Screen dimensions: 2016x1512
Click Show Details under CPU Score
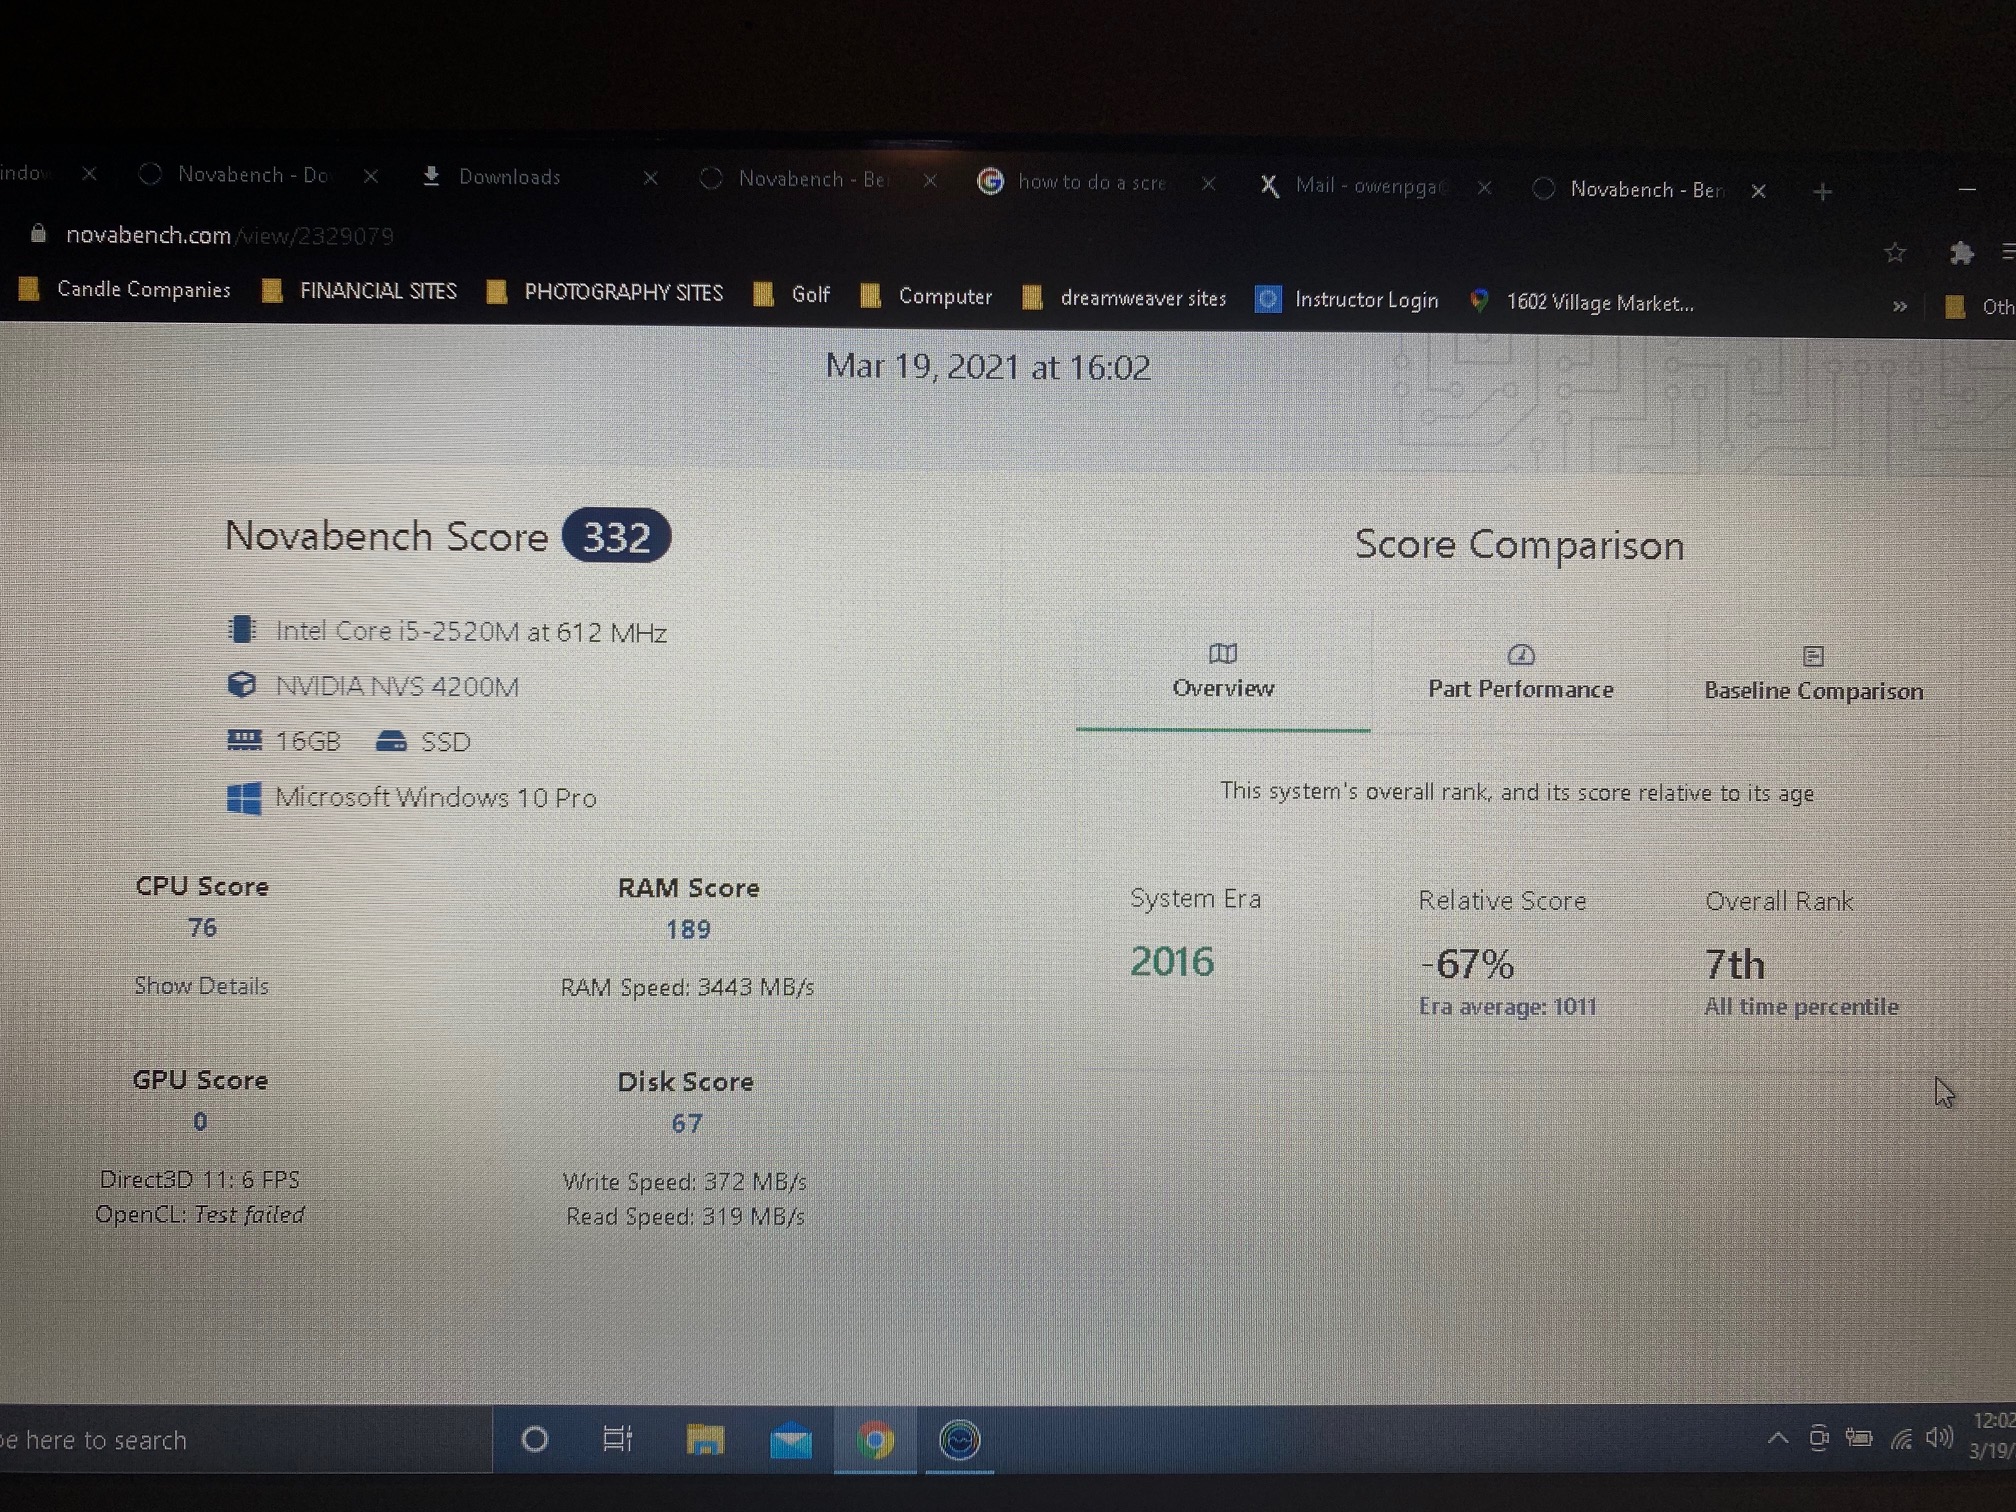(201, 985)
